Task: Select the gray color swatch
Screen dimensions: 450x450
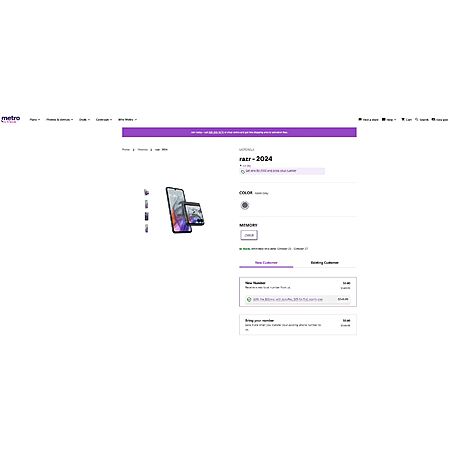Action: pos(245,205)
